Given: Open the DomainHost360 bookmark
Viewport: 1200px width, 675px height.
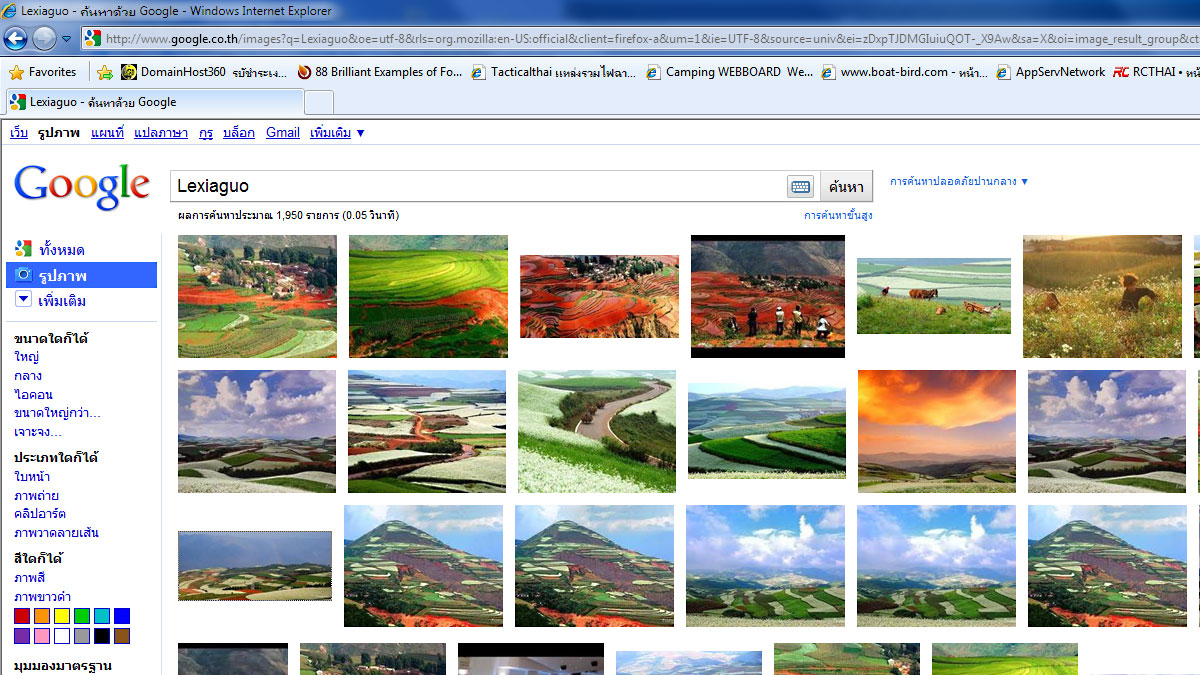Looking at the screenshot, I should point(173,72).
